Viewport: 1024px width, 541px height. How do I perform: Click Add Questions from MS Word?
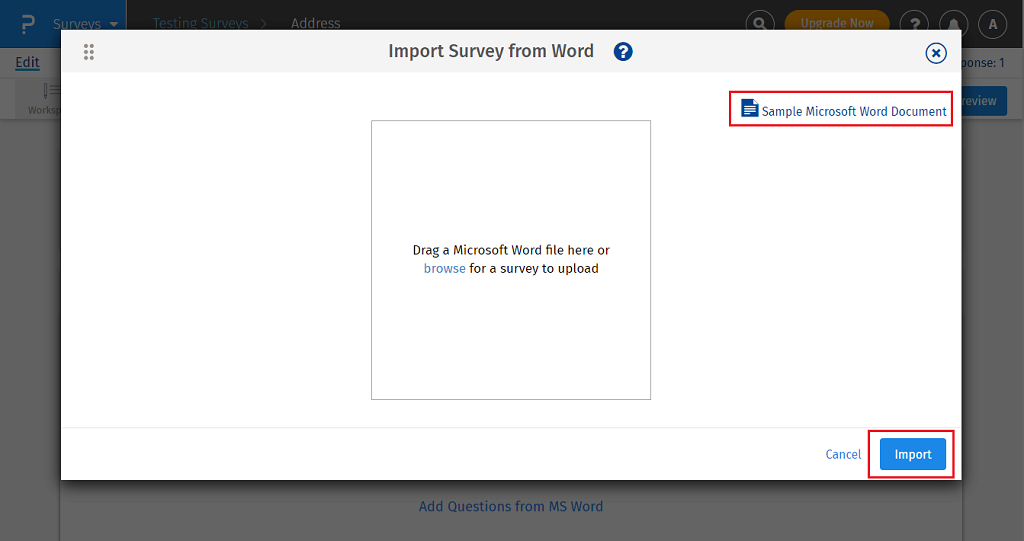pyautogui.click(x=510, y=506)
